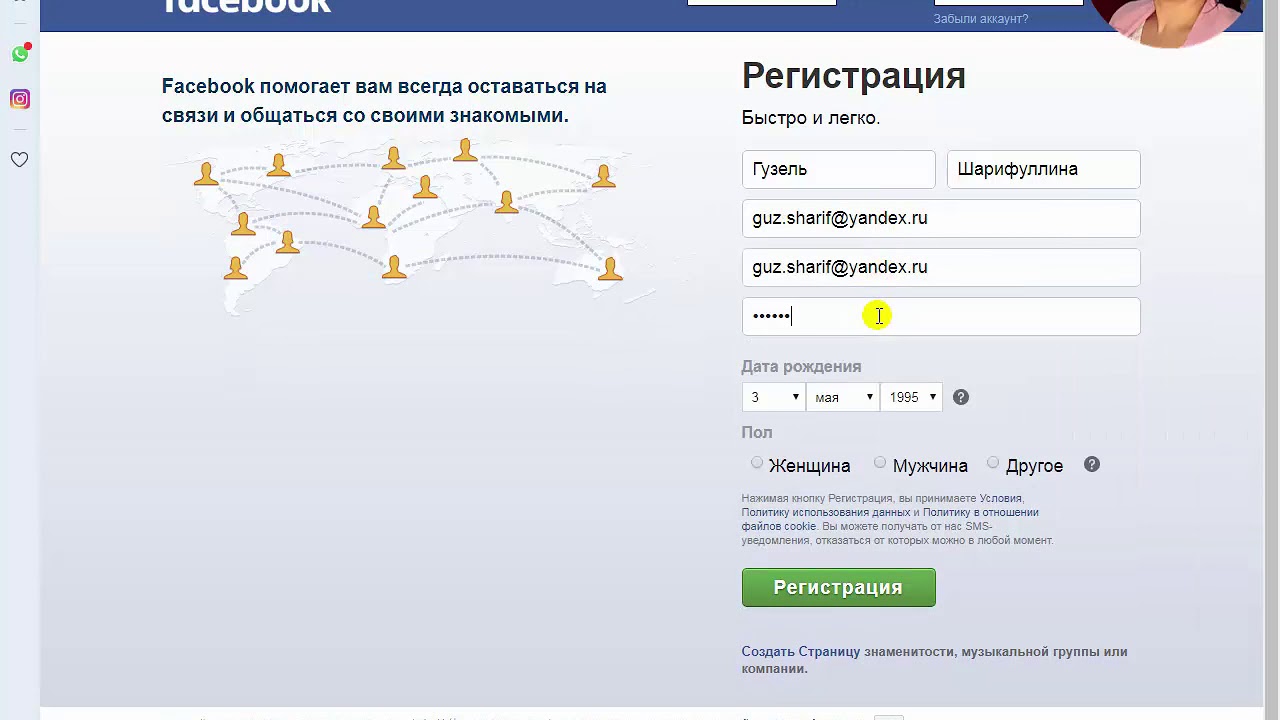Click the email confirmation field

tap(941, 267)
